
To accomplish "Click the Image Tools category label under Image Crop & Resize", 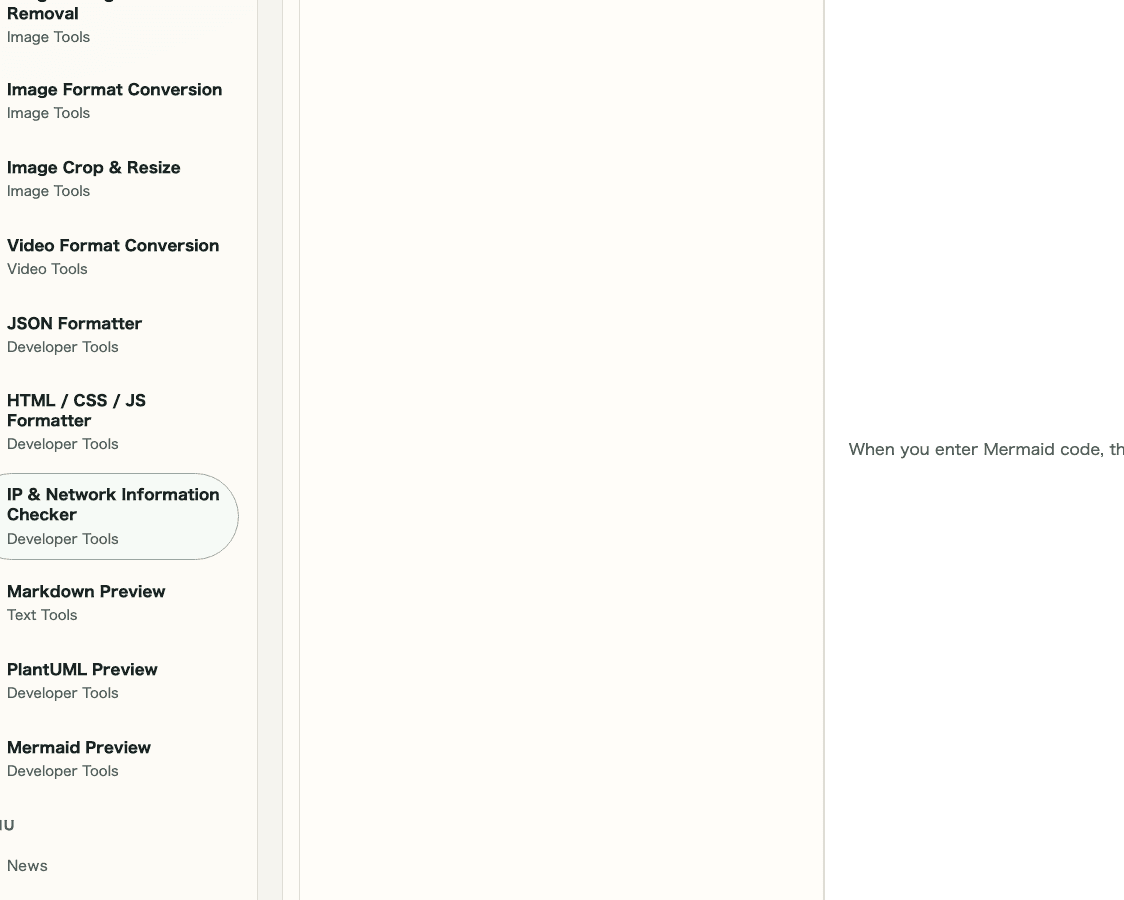I will click(x=48, y=191).
